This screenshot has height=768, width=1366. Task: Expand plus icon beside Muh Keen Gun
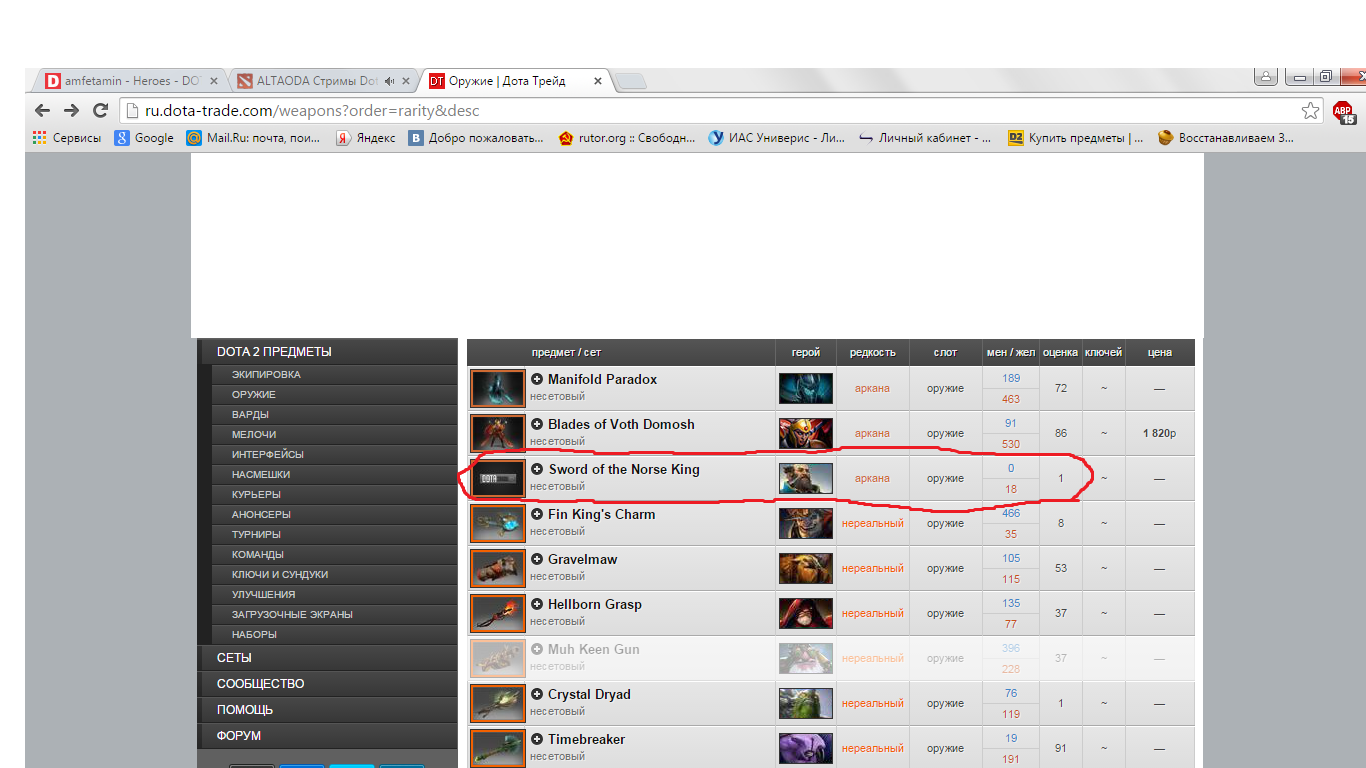[x=537, y=649]
